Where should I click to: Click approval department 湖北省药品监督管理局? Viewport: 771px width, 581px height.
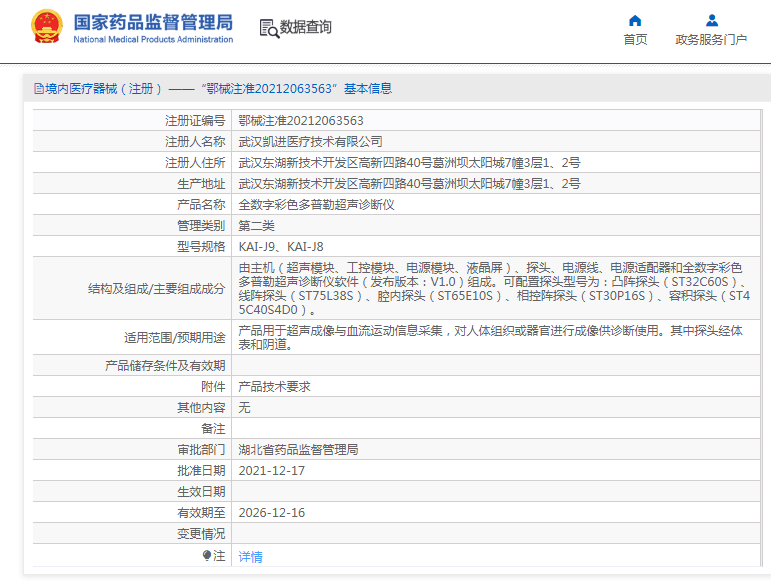(x=298, y=449)
